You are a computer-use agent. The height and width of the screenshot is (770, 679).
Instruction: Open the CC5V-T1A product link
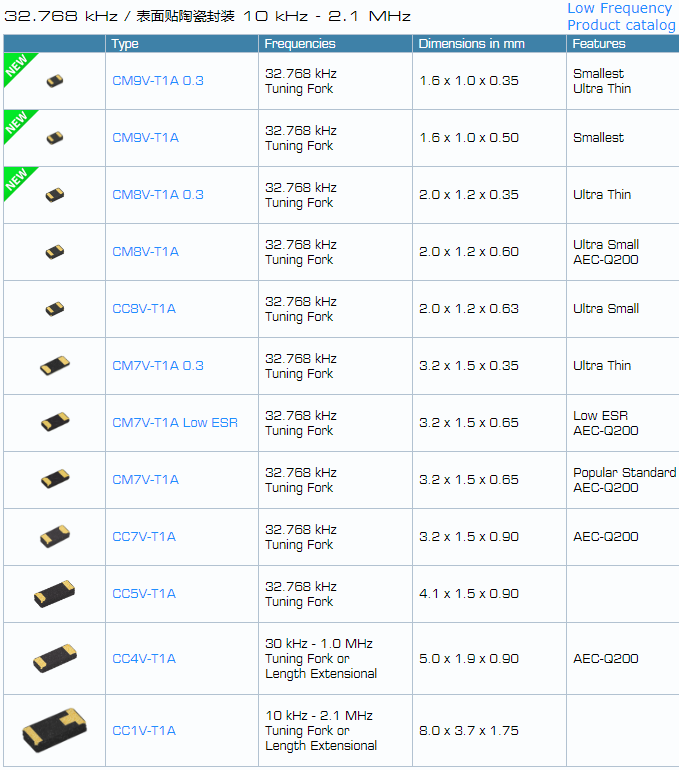pos(143,594)
